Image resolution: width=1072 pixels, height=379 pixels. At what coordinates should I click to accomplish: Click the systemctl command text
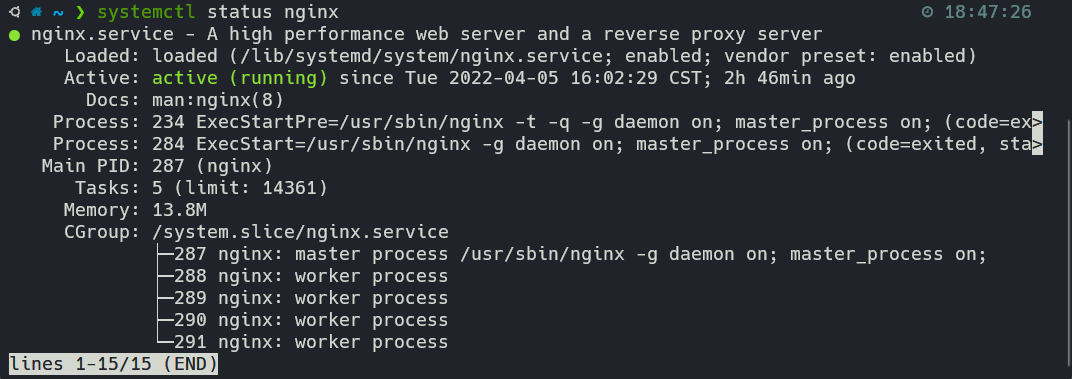click(146, 13)
